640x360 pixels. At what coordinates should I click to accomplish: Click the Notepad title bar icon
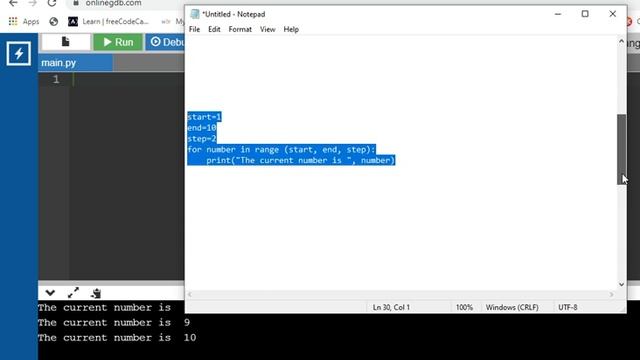tap(195, 14)
